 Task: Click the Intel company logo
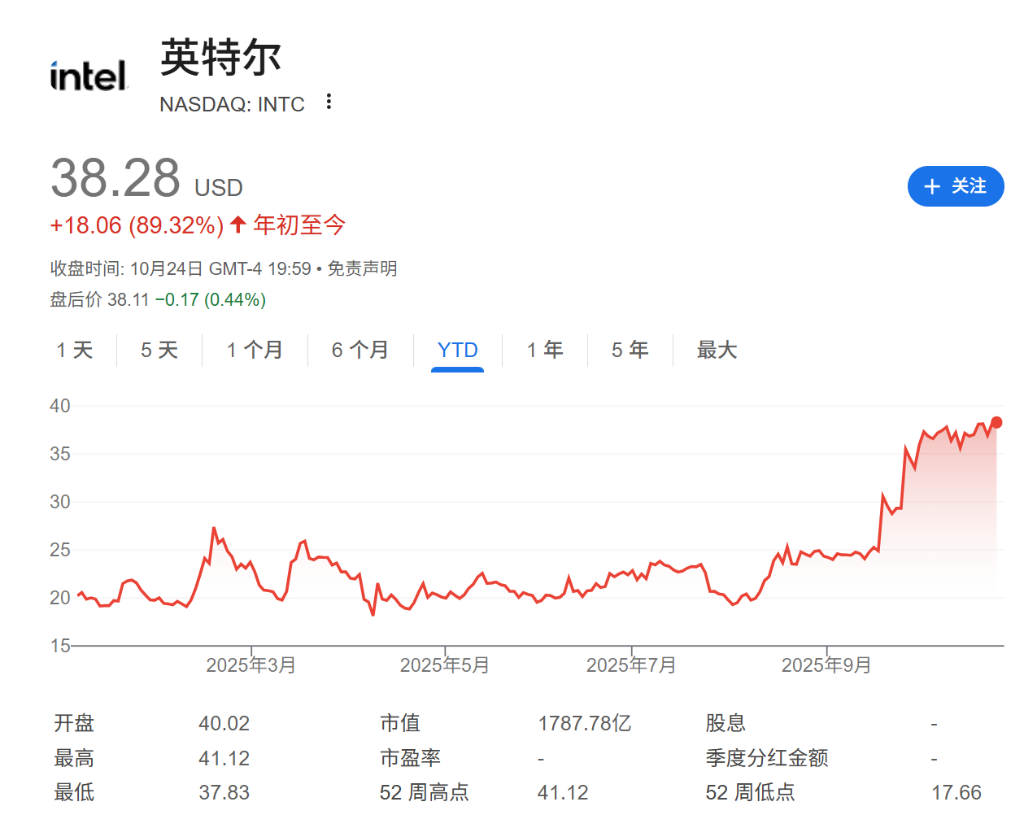(88, 75)
